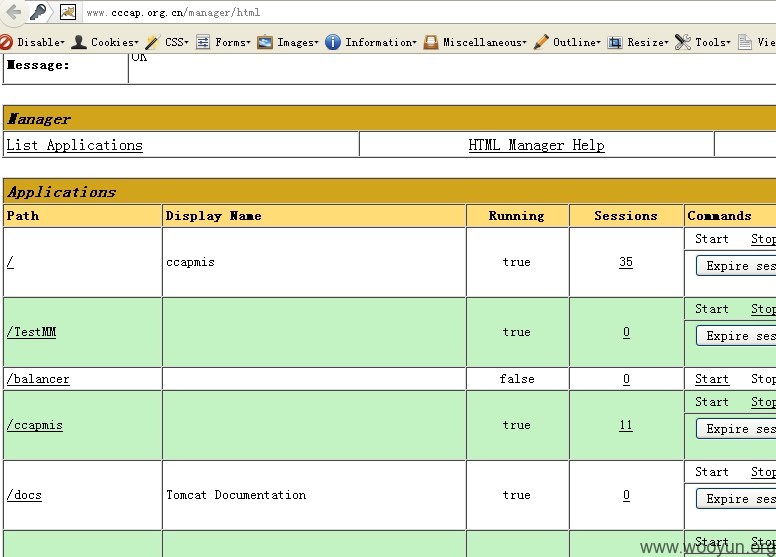Click the key icon beside the address bar
This screenshot has height=557, width=776.
(x=39, y=12)
